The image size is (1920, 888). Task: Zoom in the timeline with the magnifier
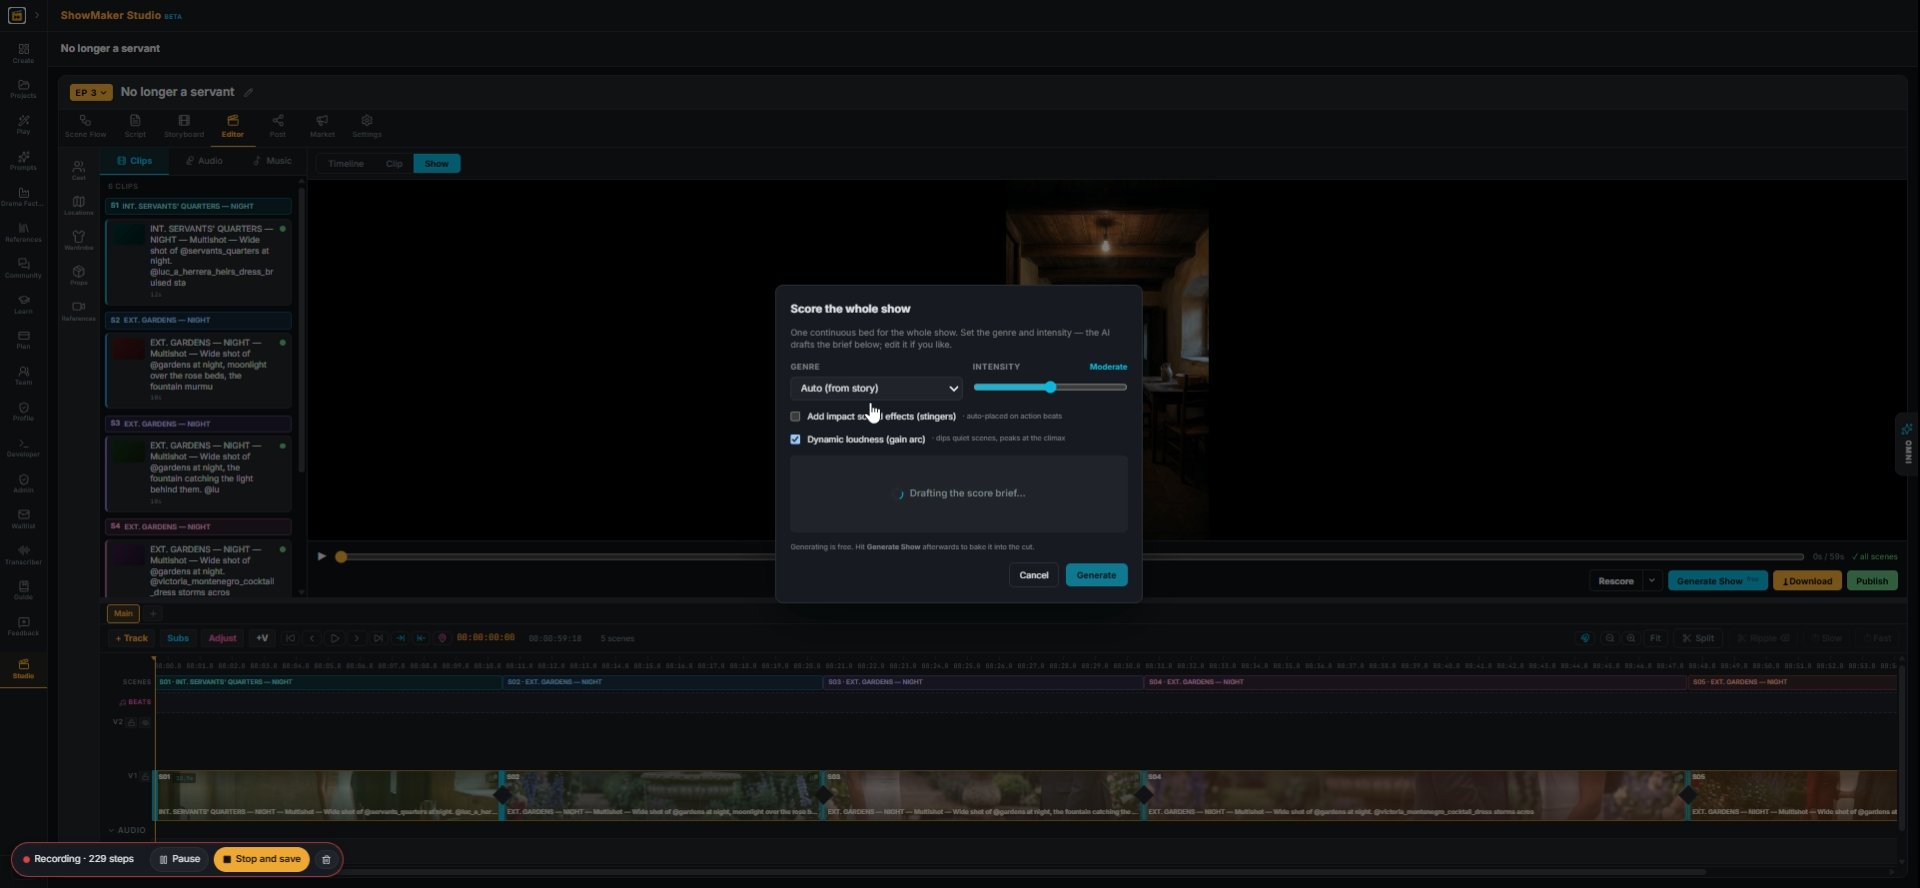1631,638
